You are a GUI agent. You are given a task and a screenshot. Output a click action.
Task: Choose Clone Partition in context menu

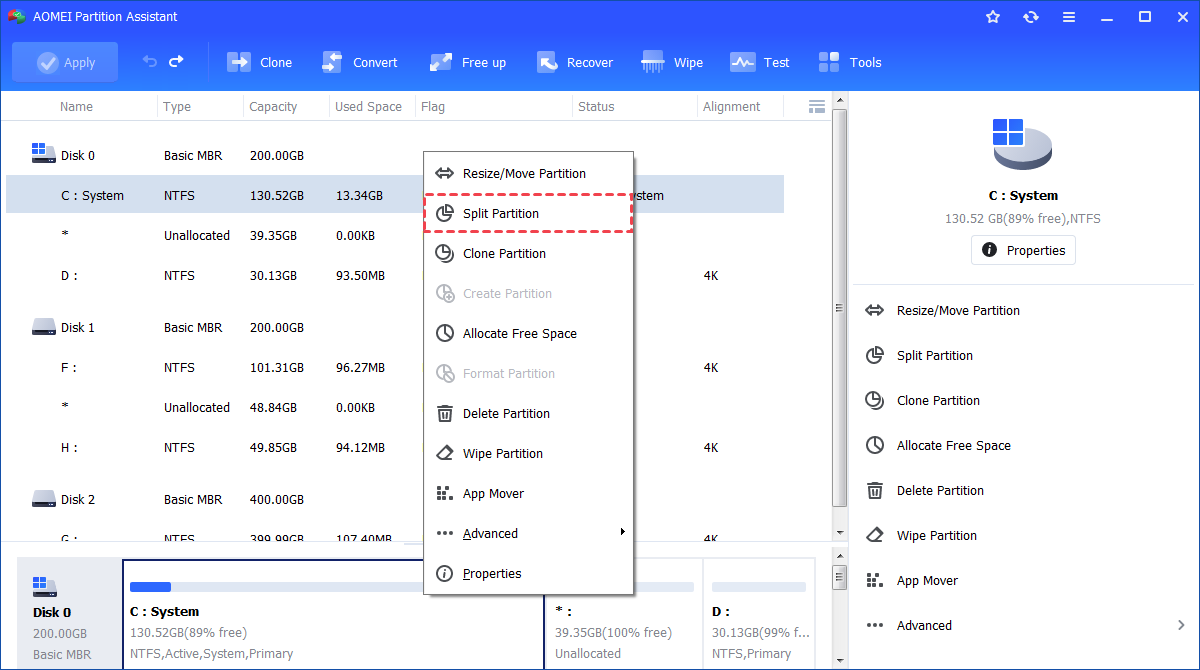[529, 253]
